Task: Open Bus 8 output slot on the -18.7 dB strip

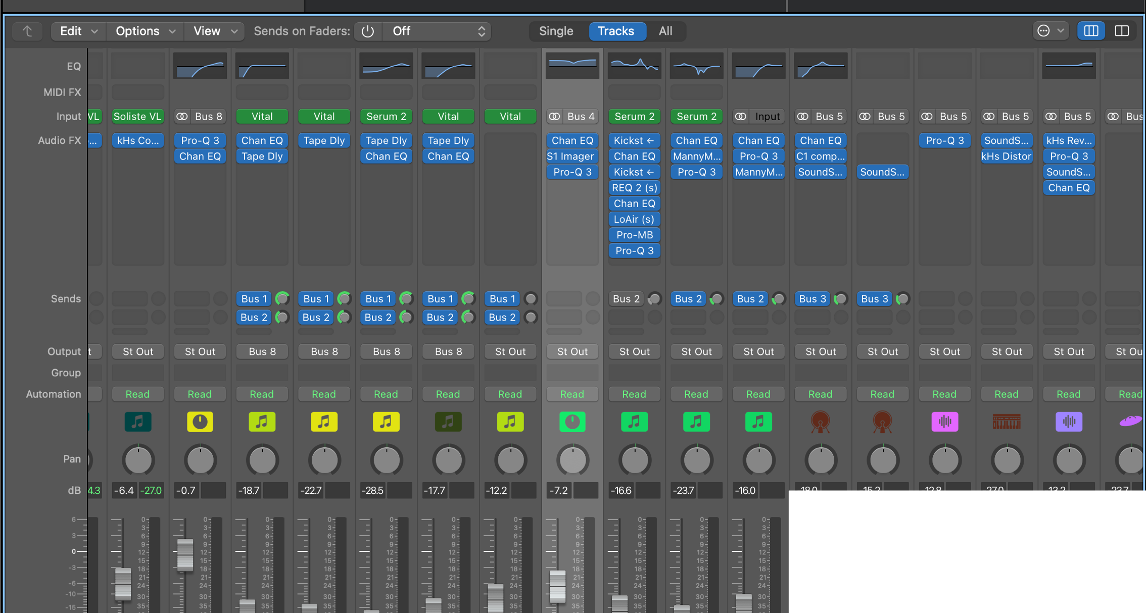Action: tap(262, 352)
